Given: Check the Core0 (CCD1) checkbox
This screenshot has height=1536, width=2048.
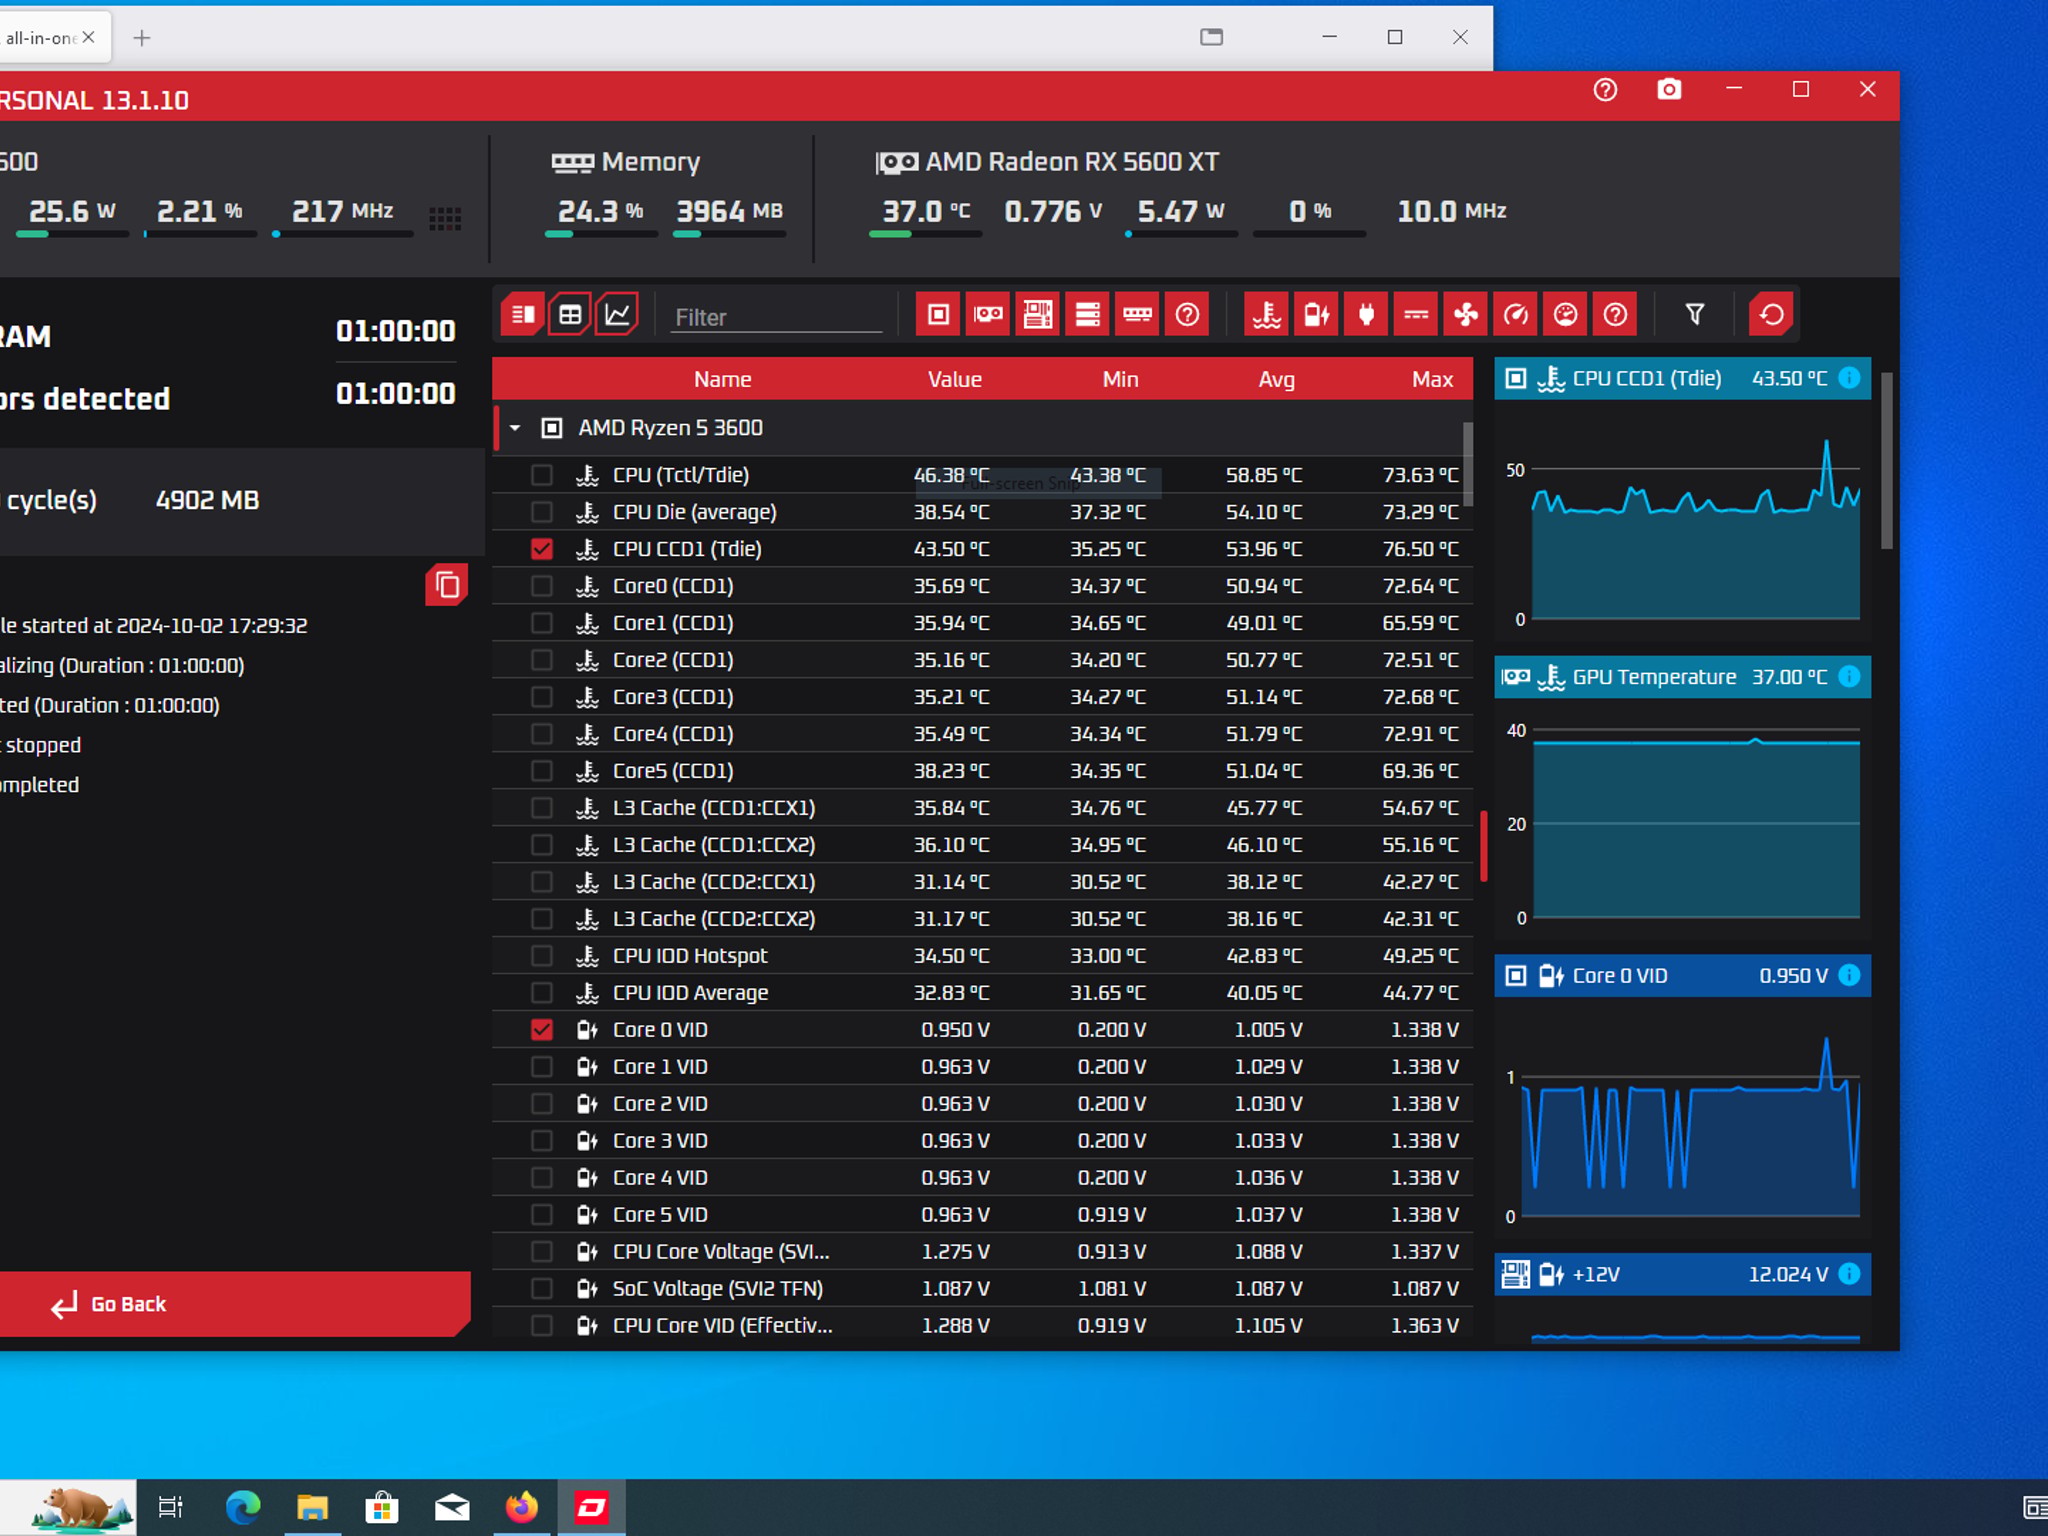Looking at the screenshot, I should click(542, 586).
